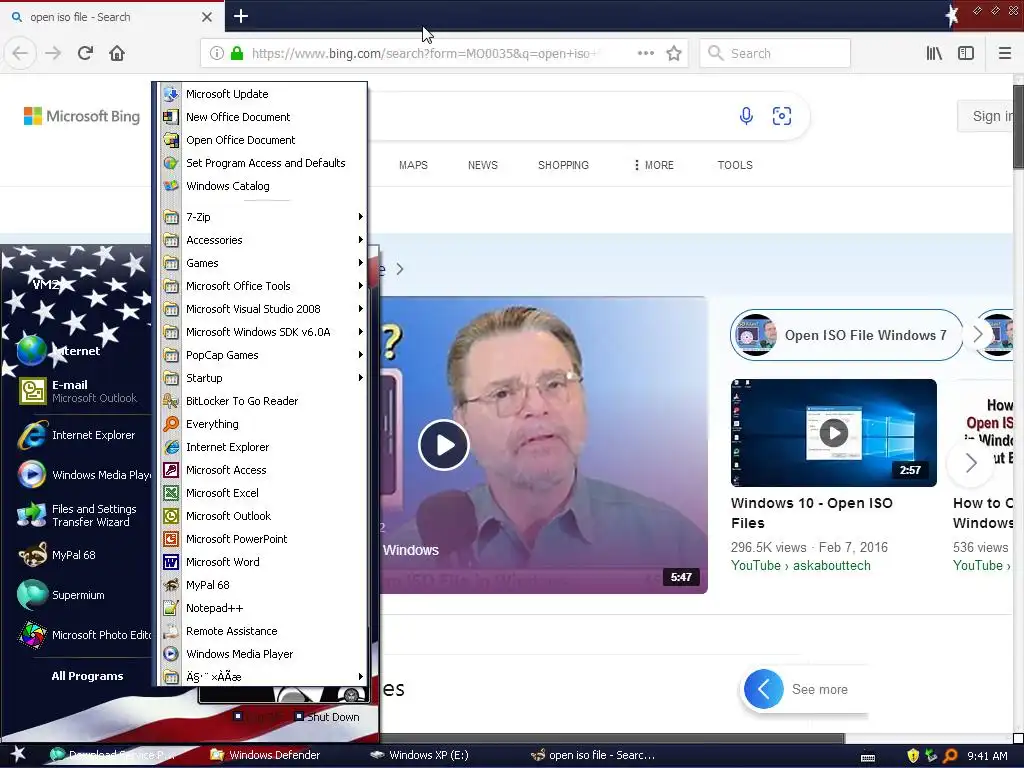
Task: Play the large featured video
Action: click(444, 445)
